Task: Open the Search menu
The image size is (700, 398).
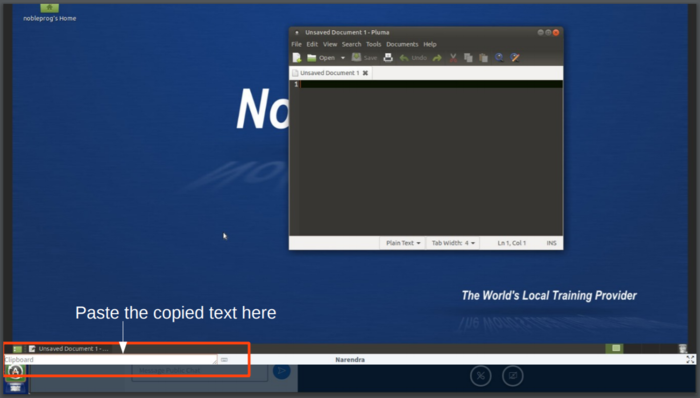Action: (x=351, y=44)
